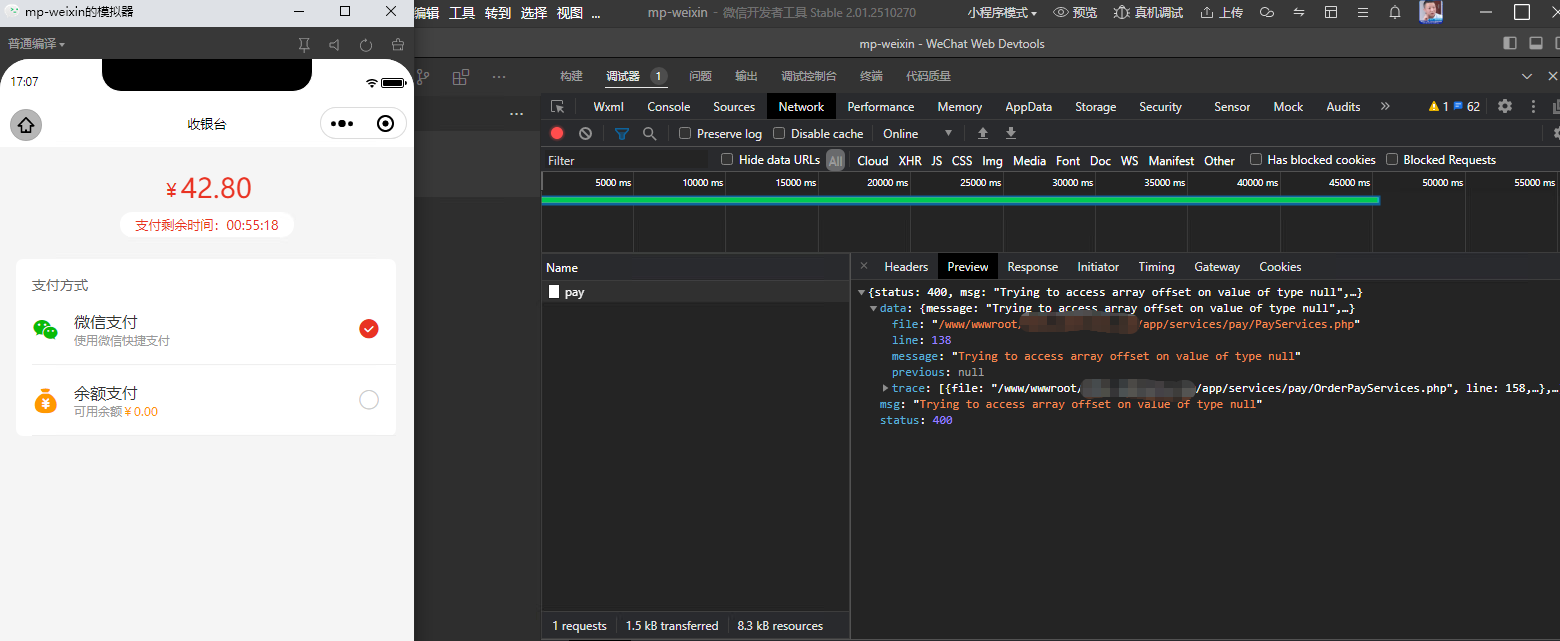
Task: Click the user avatar picture
Action: [1431, 12]
